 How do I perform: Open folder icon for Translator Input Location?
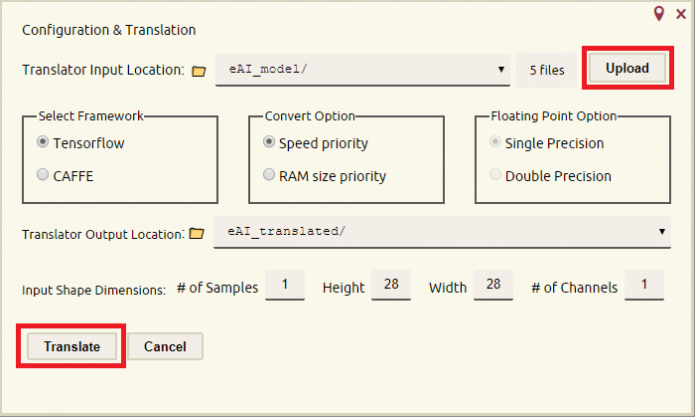point(198,71)
